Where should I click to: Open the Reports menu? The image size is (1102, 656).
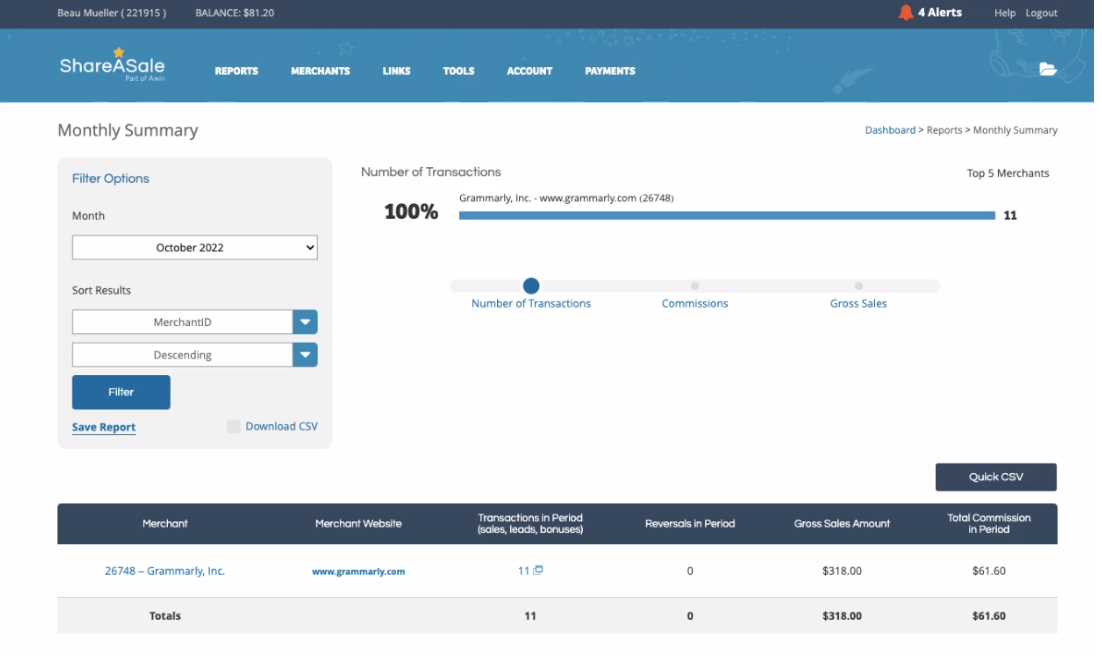[236, 71]
